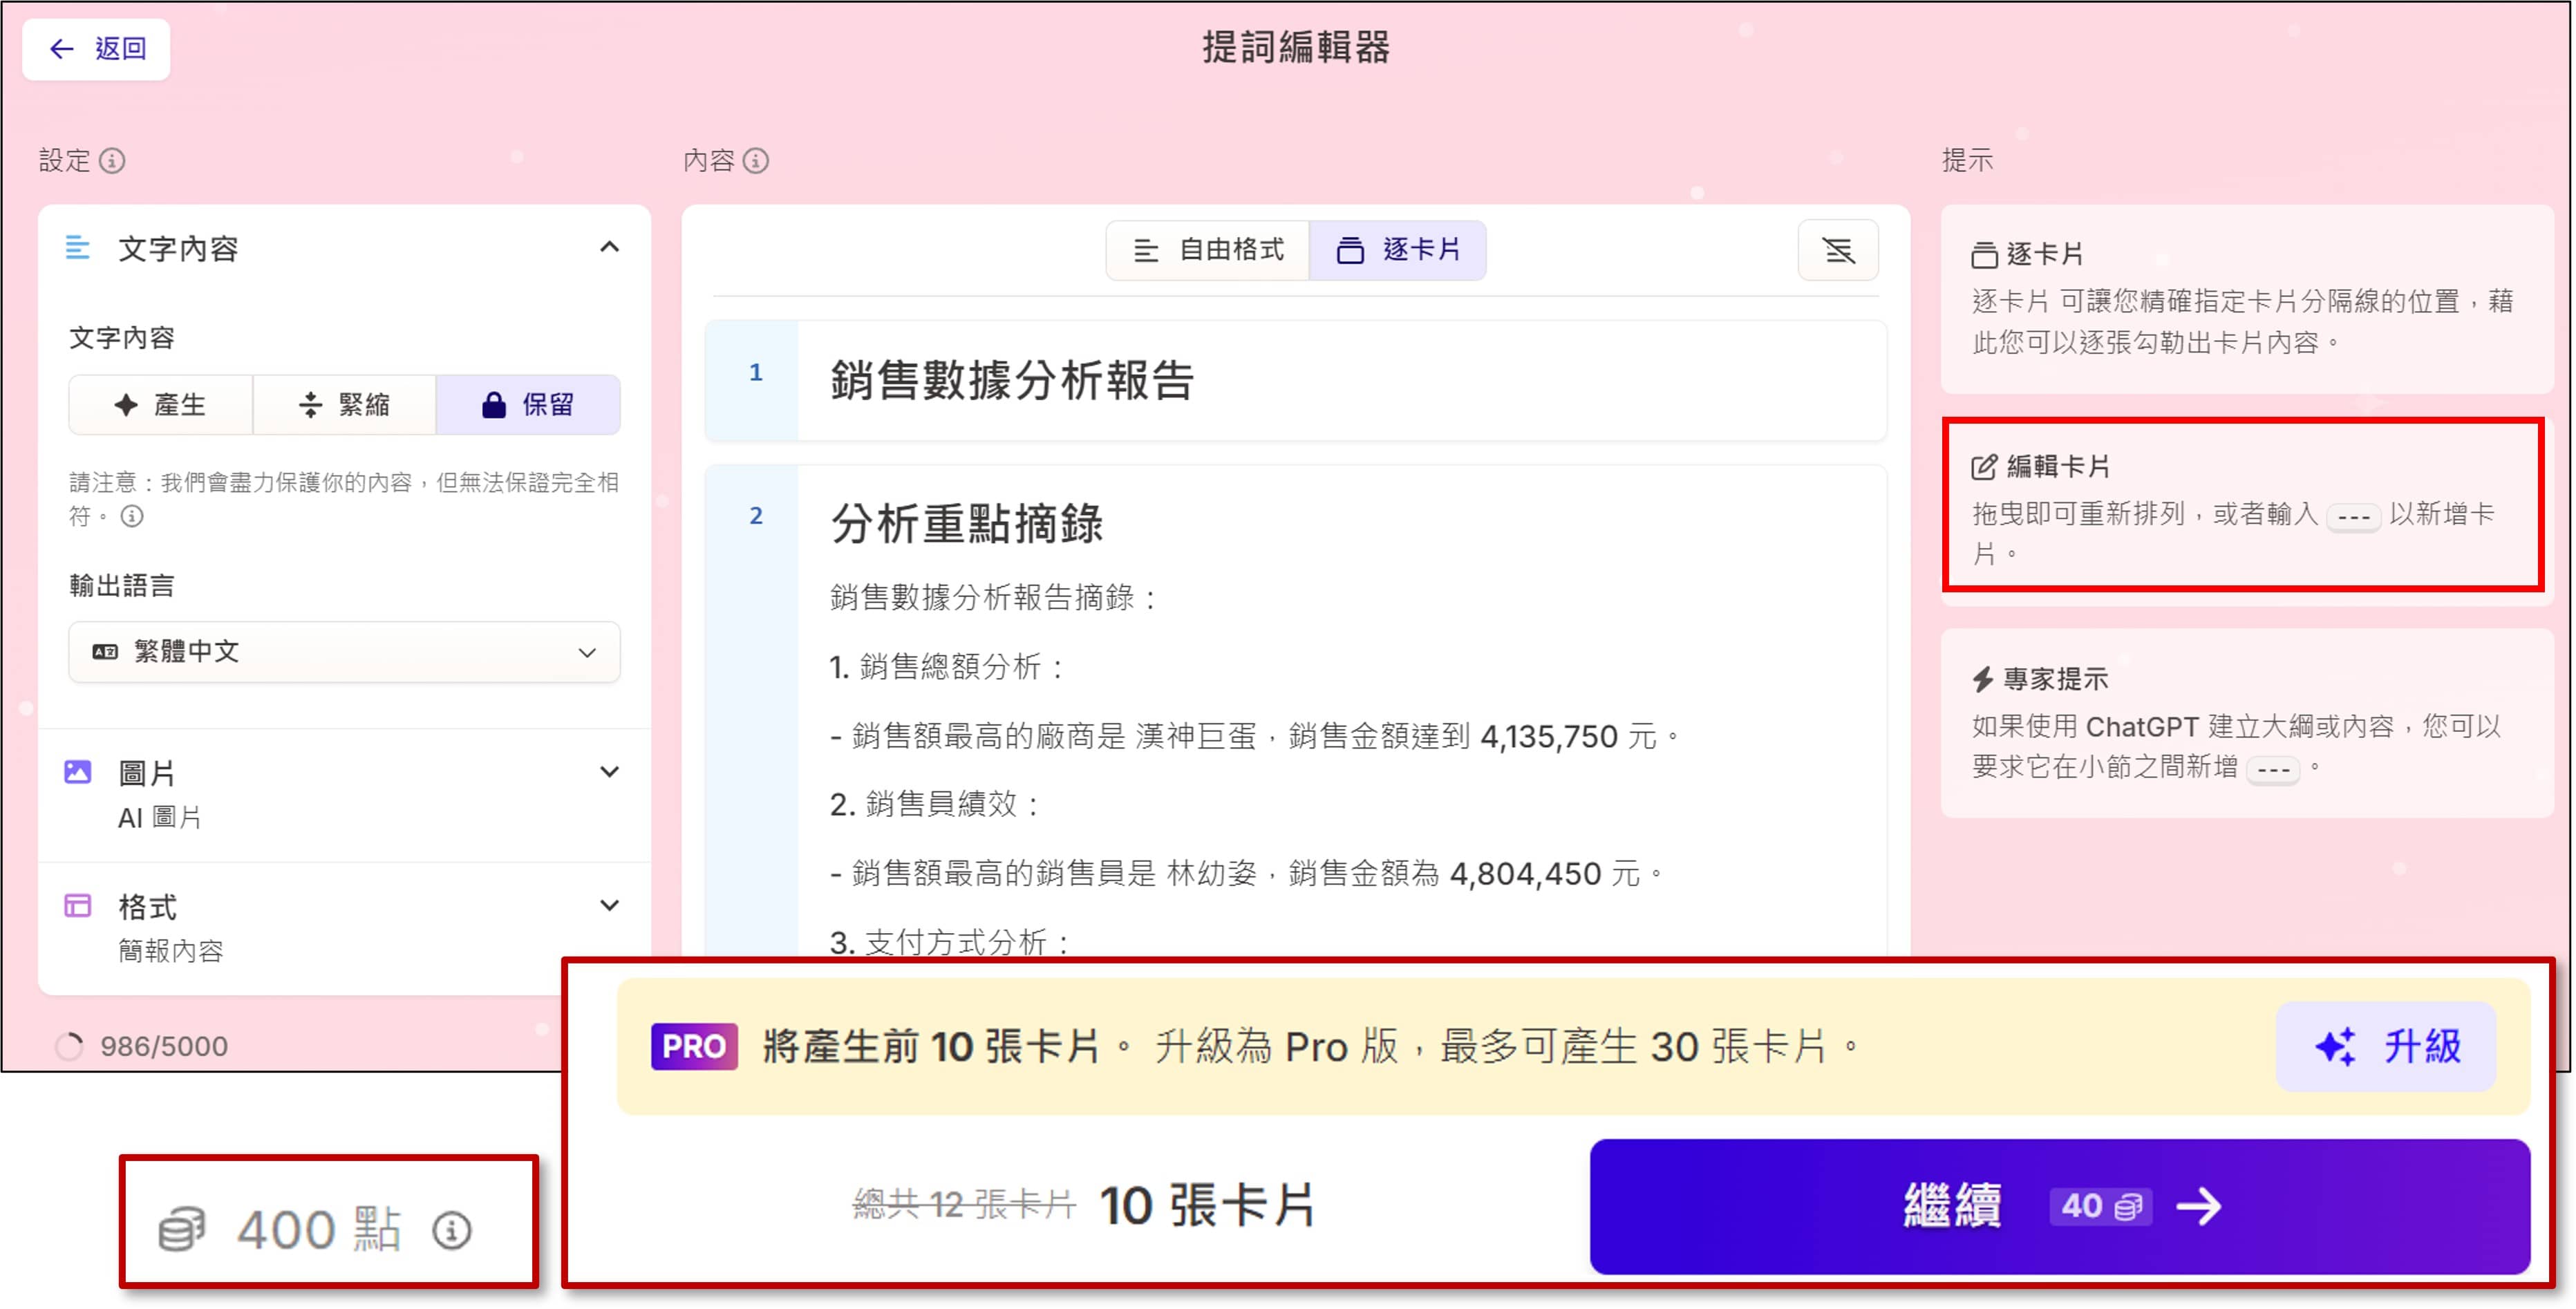The image size is (2576, 1309).
Task: Click the 升級 upgrade button
Action: [2386, 1047]
